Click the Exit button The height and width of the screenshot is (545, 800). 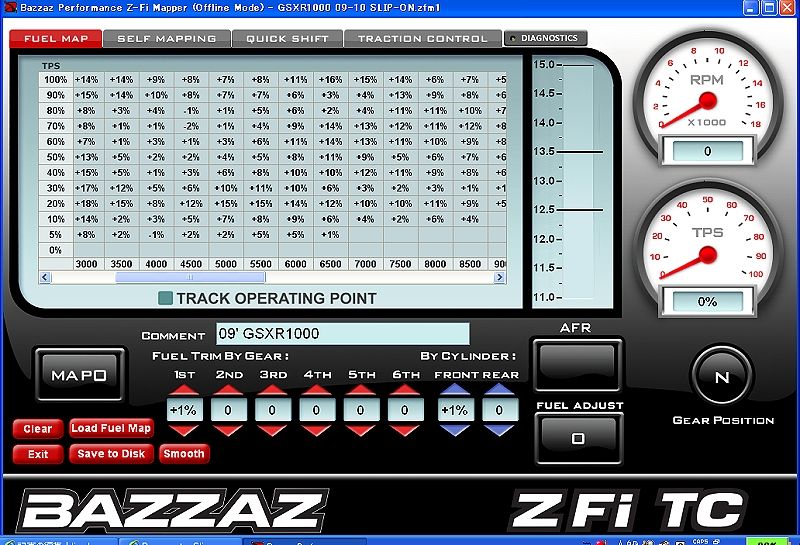click(38, 454)
